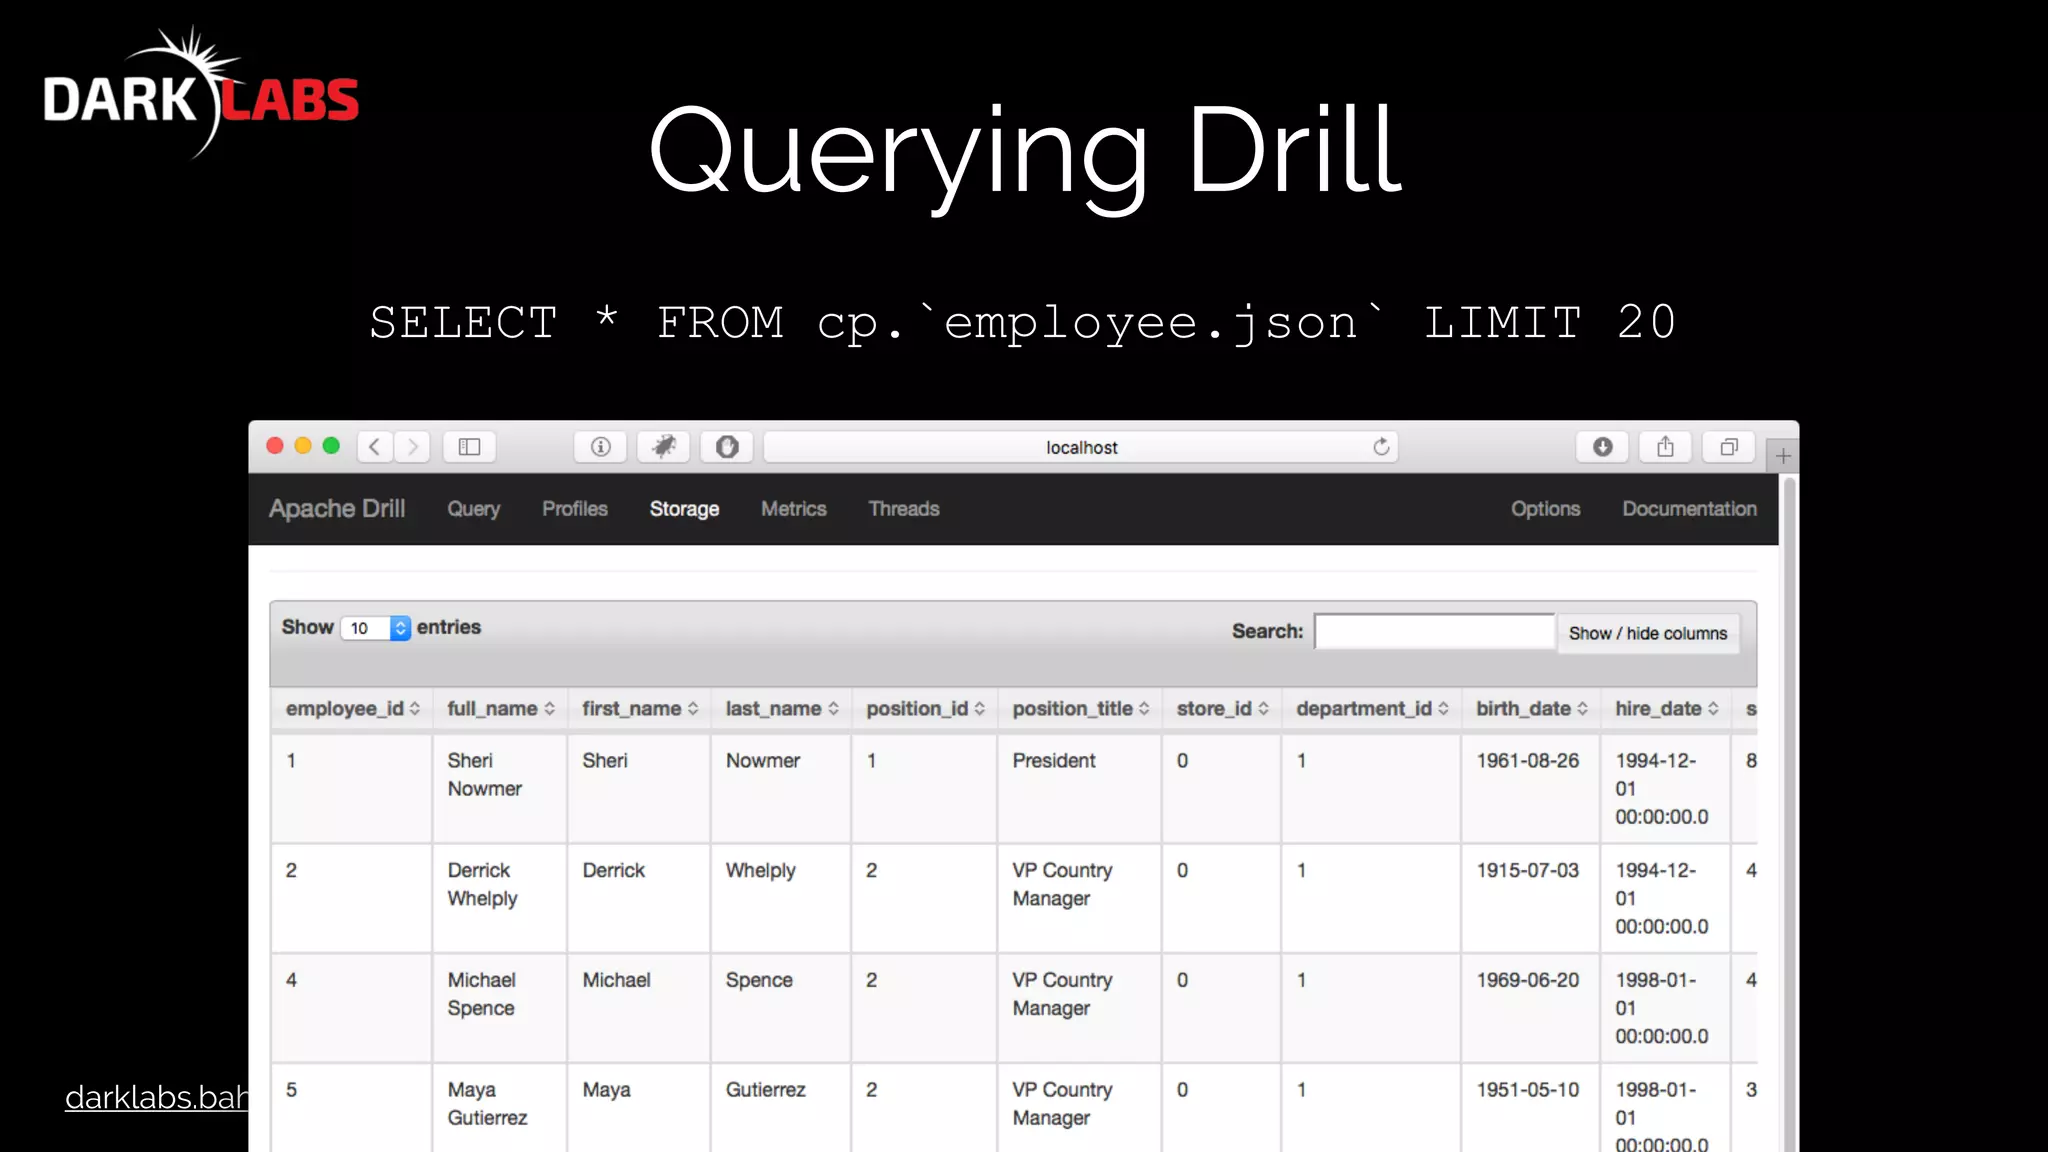Click the bug extension toolbar icon

pos(664,447)
